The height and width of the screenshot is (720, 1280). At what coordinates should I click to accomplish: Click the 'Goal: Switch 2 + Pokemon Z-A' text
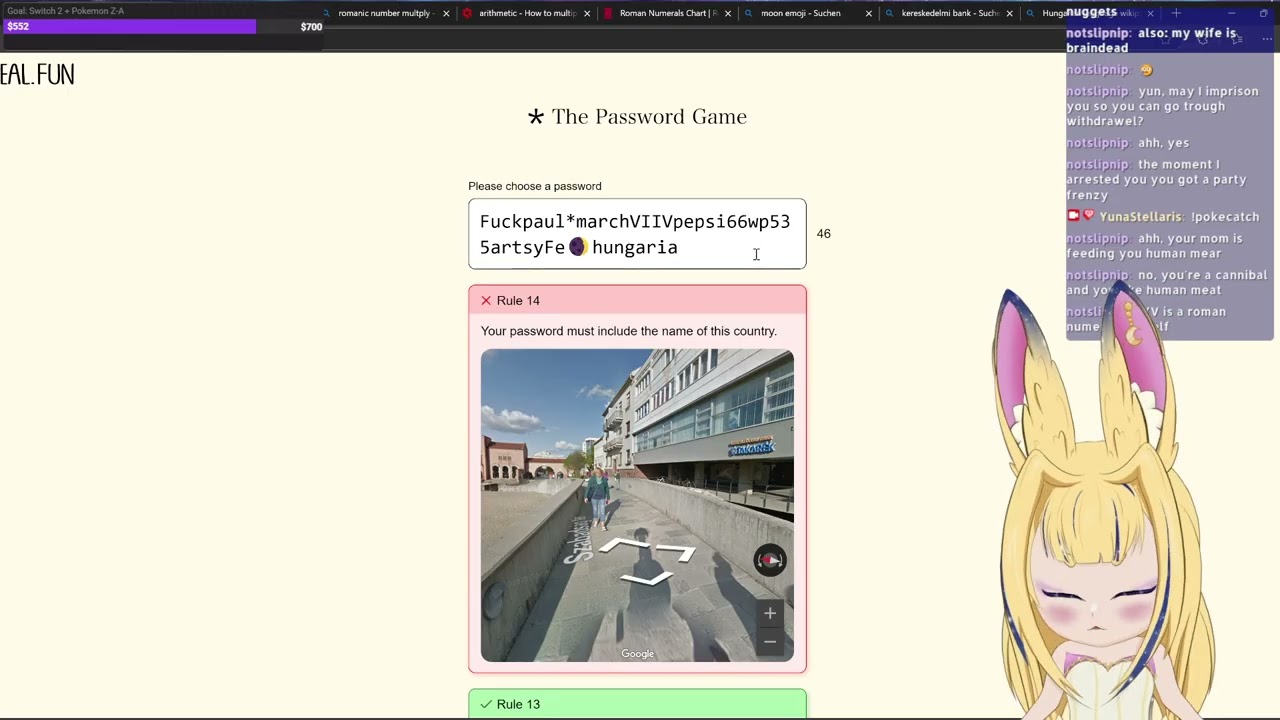[66, 11]
